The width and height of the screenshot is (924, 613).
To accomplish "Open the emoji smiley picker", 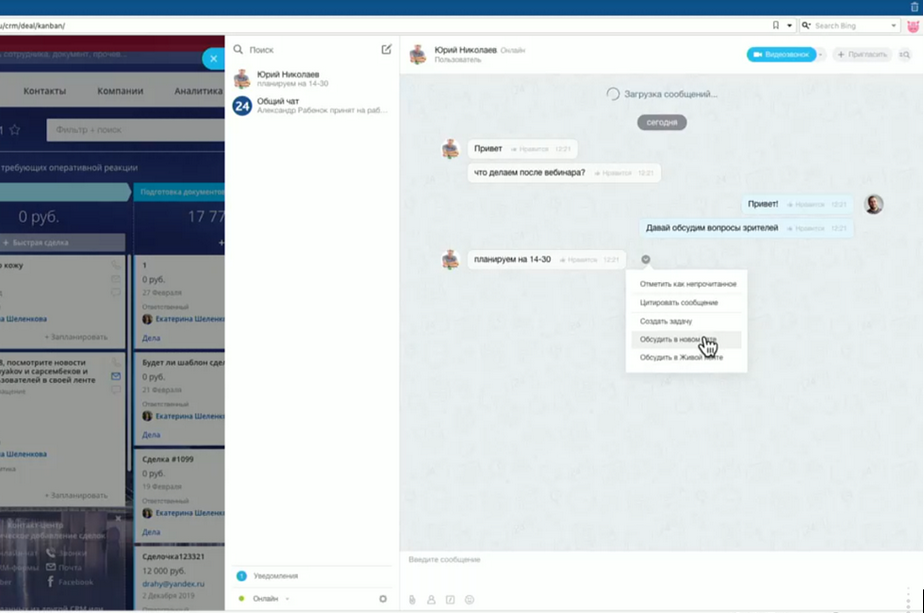I will tap(469, 599).
